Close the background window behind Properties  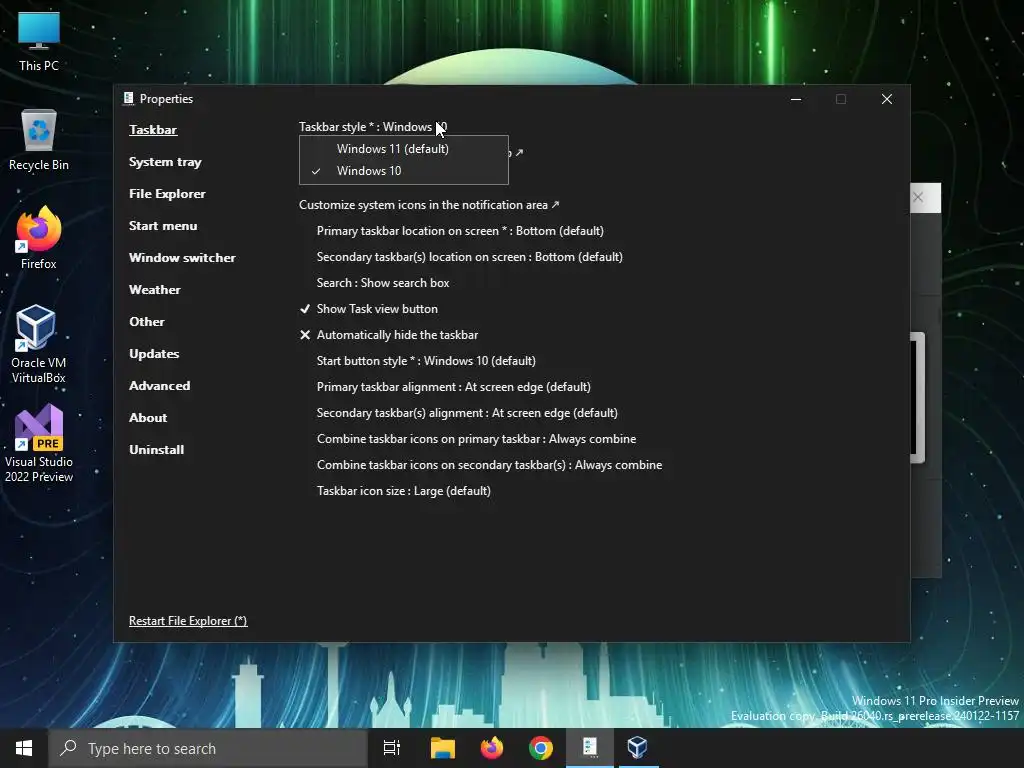918,197
